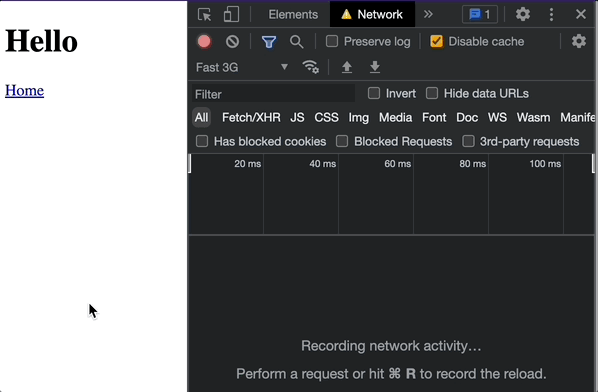
Task: Select the Network tab
Action: (x=372, y=14)
